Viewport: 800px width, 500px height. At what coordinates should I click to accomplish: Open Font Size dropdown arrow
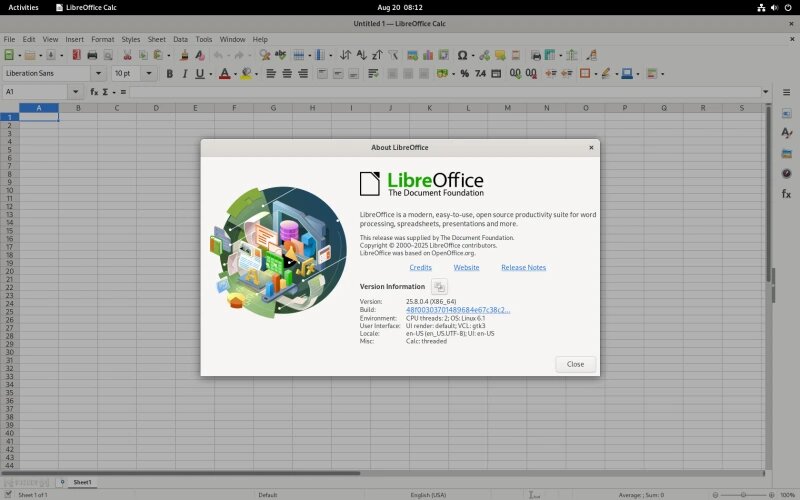tap(148, 73)
